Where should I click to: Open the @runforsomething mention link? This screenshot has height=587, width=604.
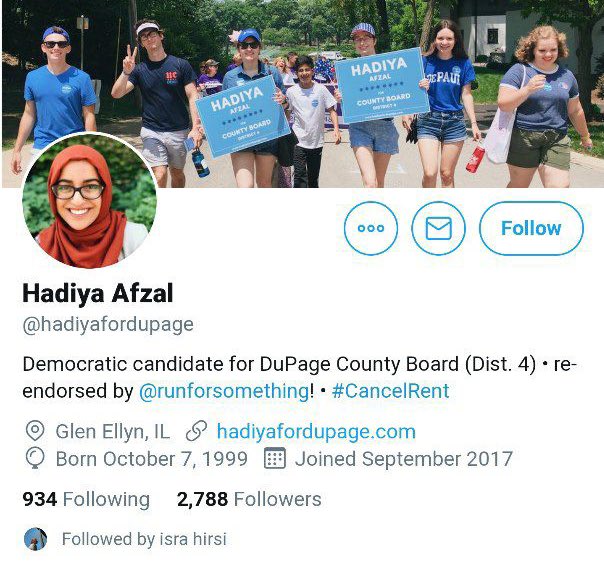point(223,391)
